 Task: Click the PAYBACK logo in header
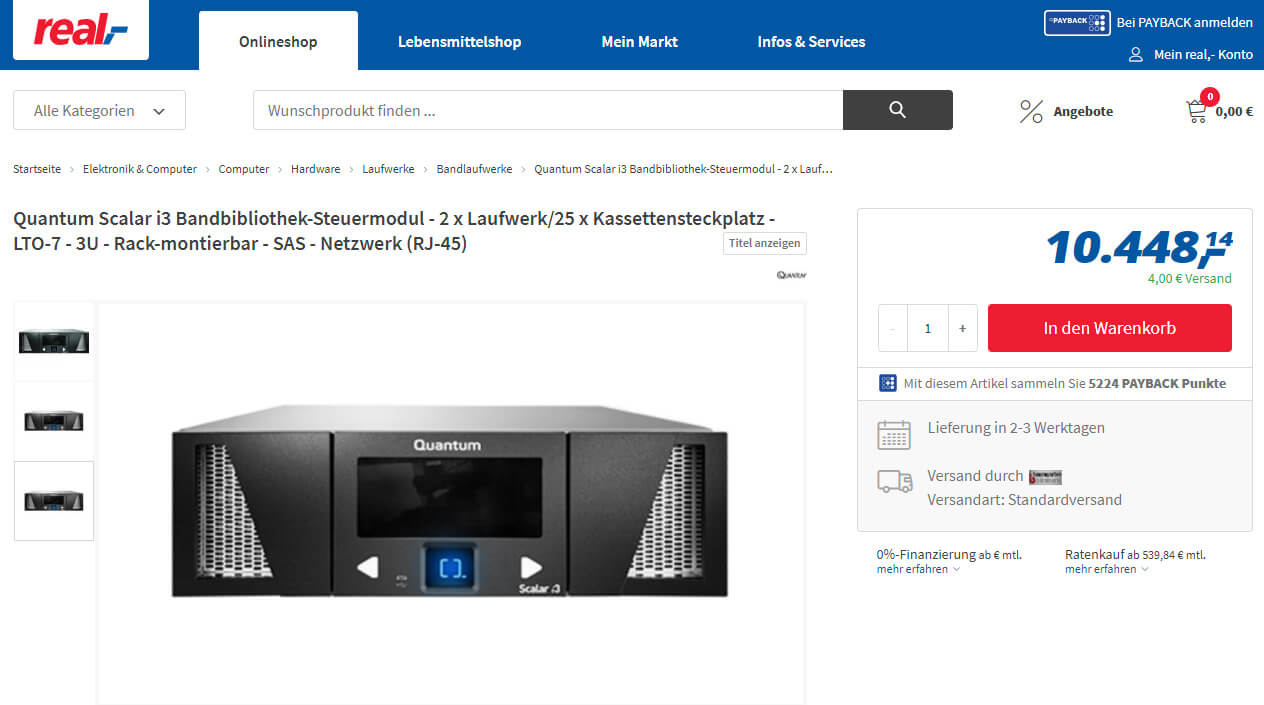[x=1077, y=22]
